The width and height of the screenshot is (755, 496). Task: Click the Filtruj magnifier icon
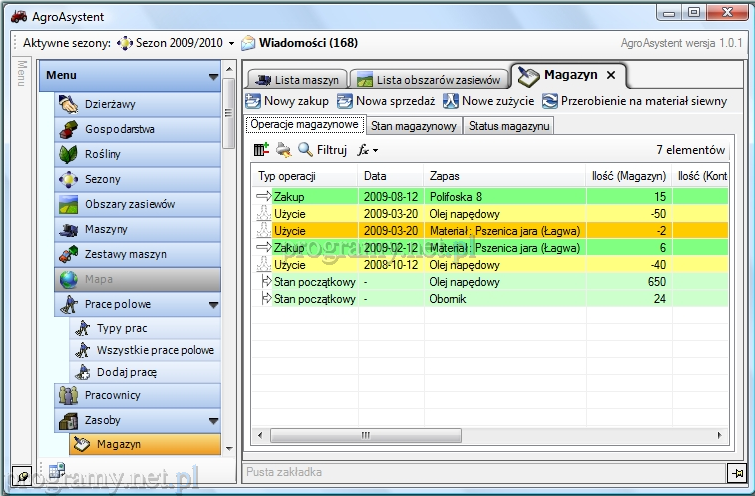click(305, 150)
